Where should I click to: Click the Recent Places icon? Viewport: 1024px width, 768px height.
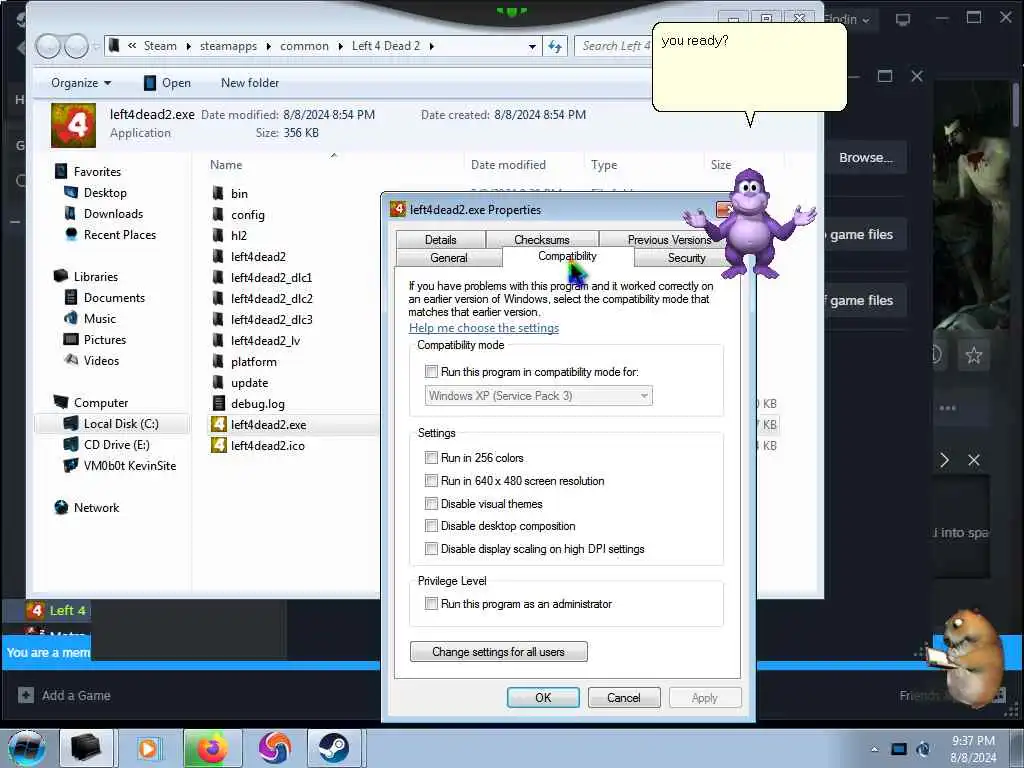71,234
